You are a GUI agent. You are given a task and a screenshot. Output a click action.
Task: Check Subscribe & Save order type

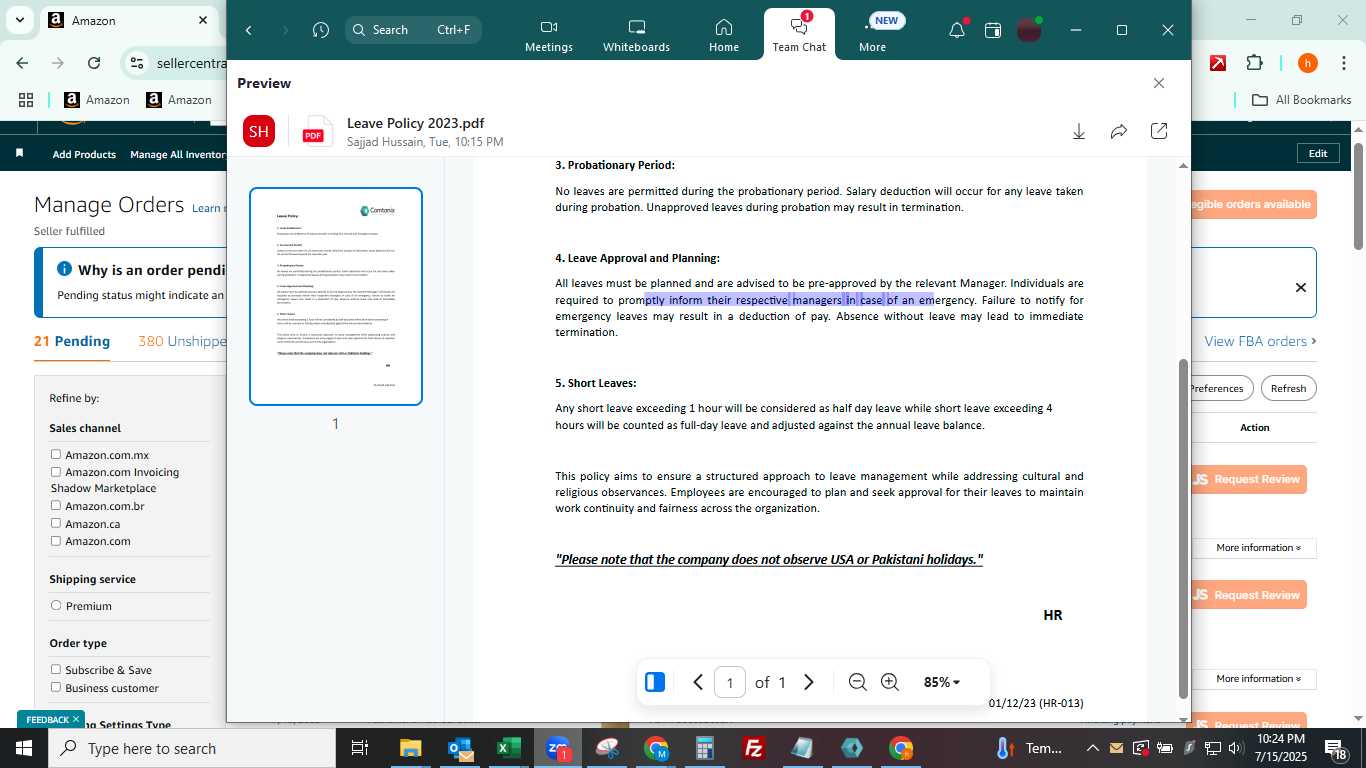(56, 669)
